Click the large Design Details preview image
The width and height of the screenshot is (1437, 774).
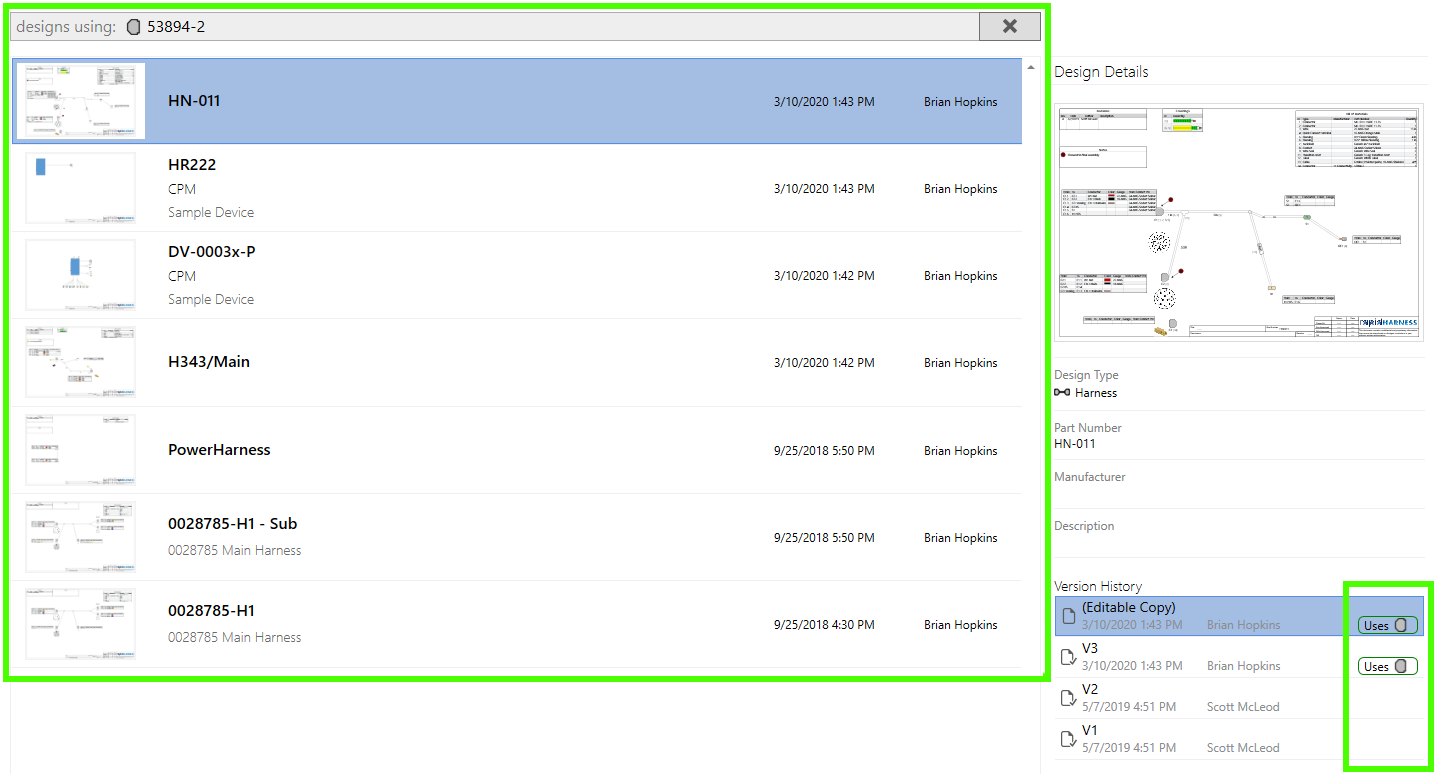(1239, 223)
